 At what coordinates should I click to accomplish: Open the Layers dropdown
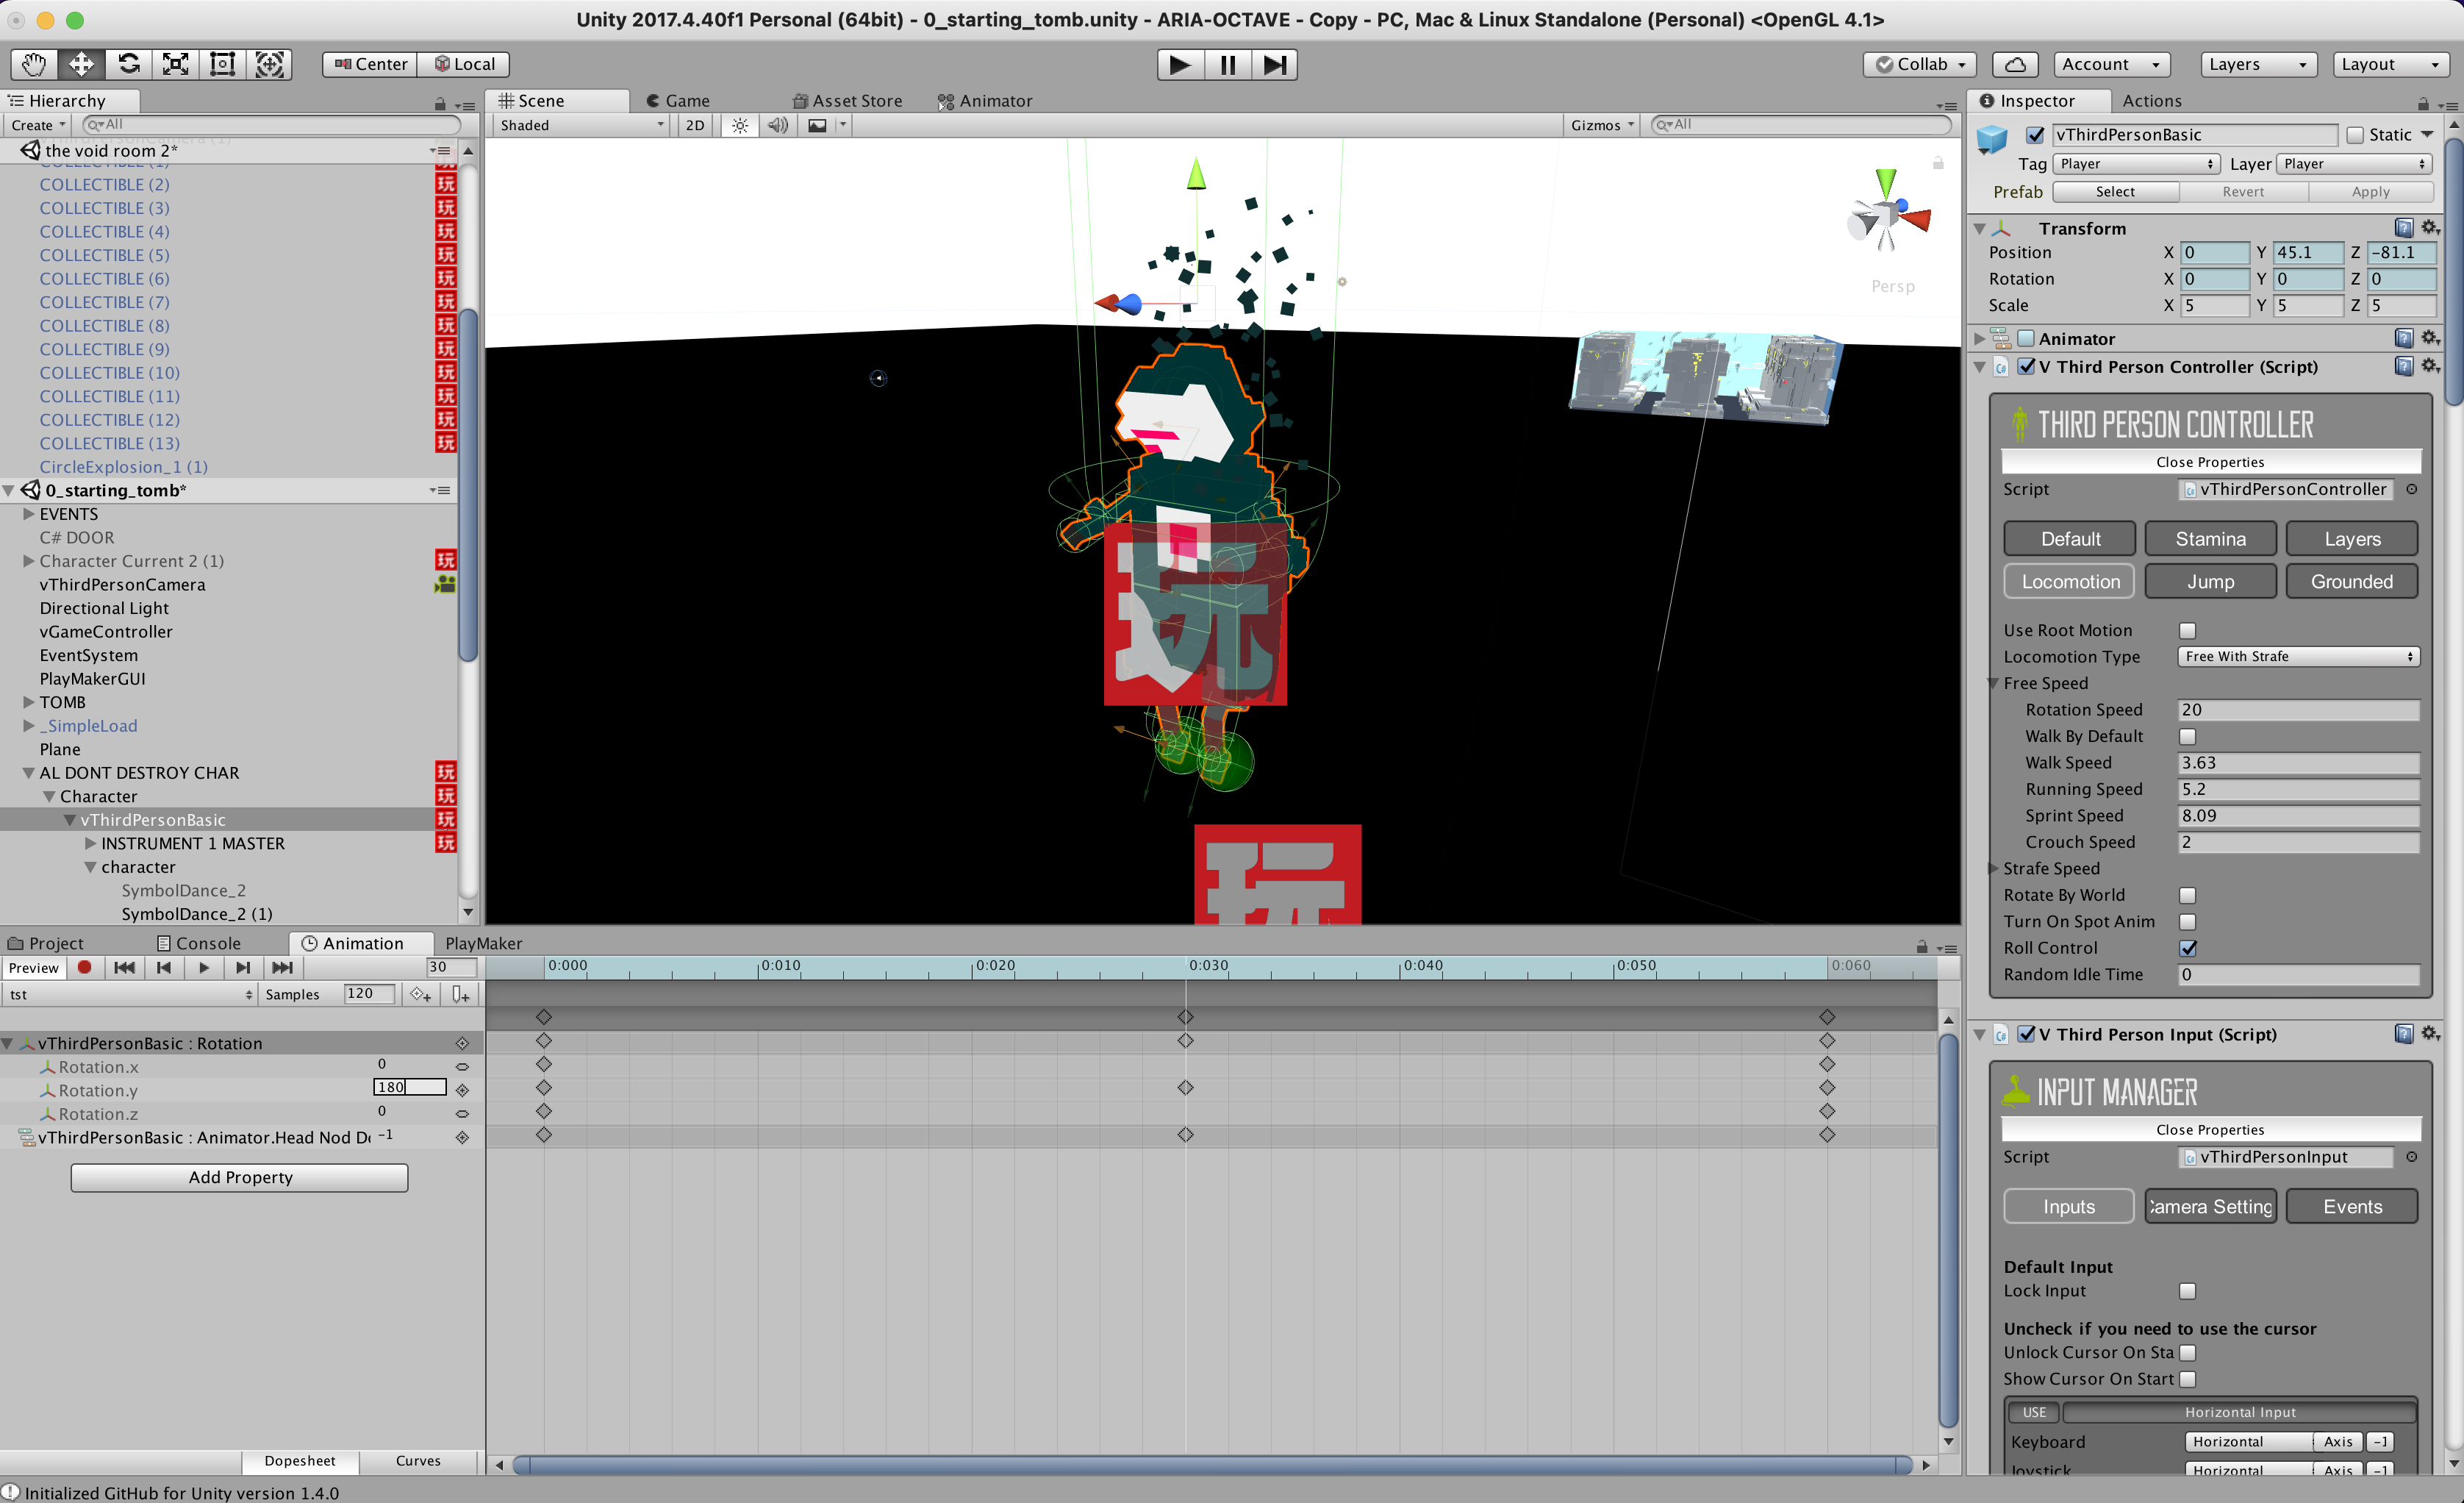pyautogui.click(x=2258, y=64)
